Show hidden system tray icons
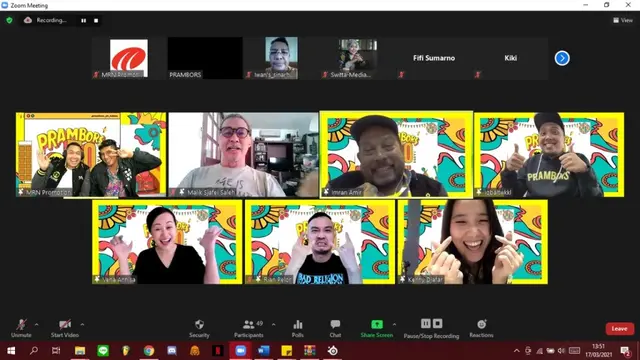The width and height of the screenshot is (640, 360). 517,351
